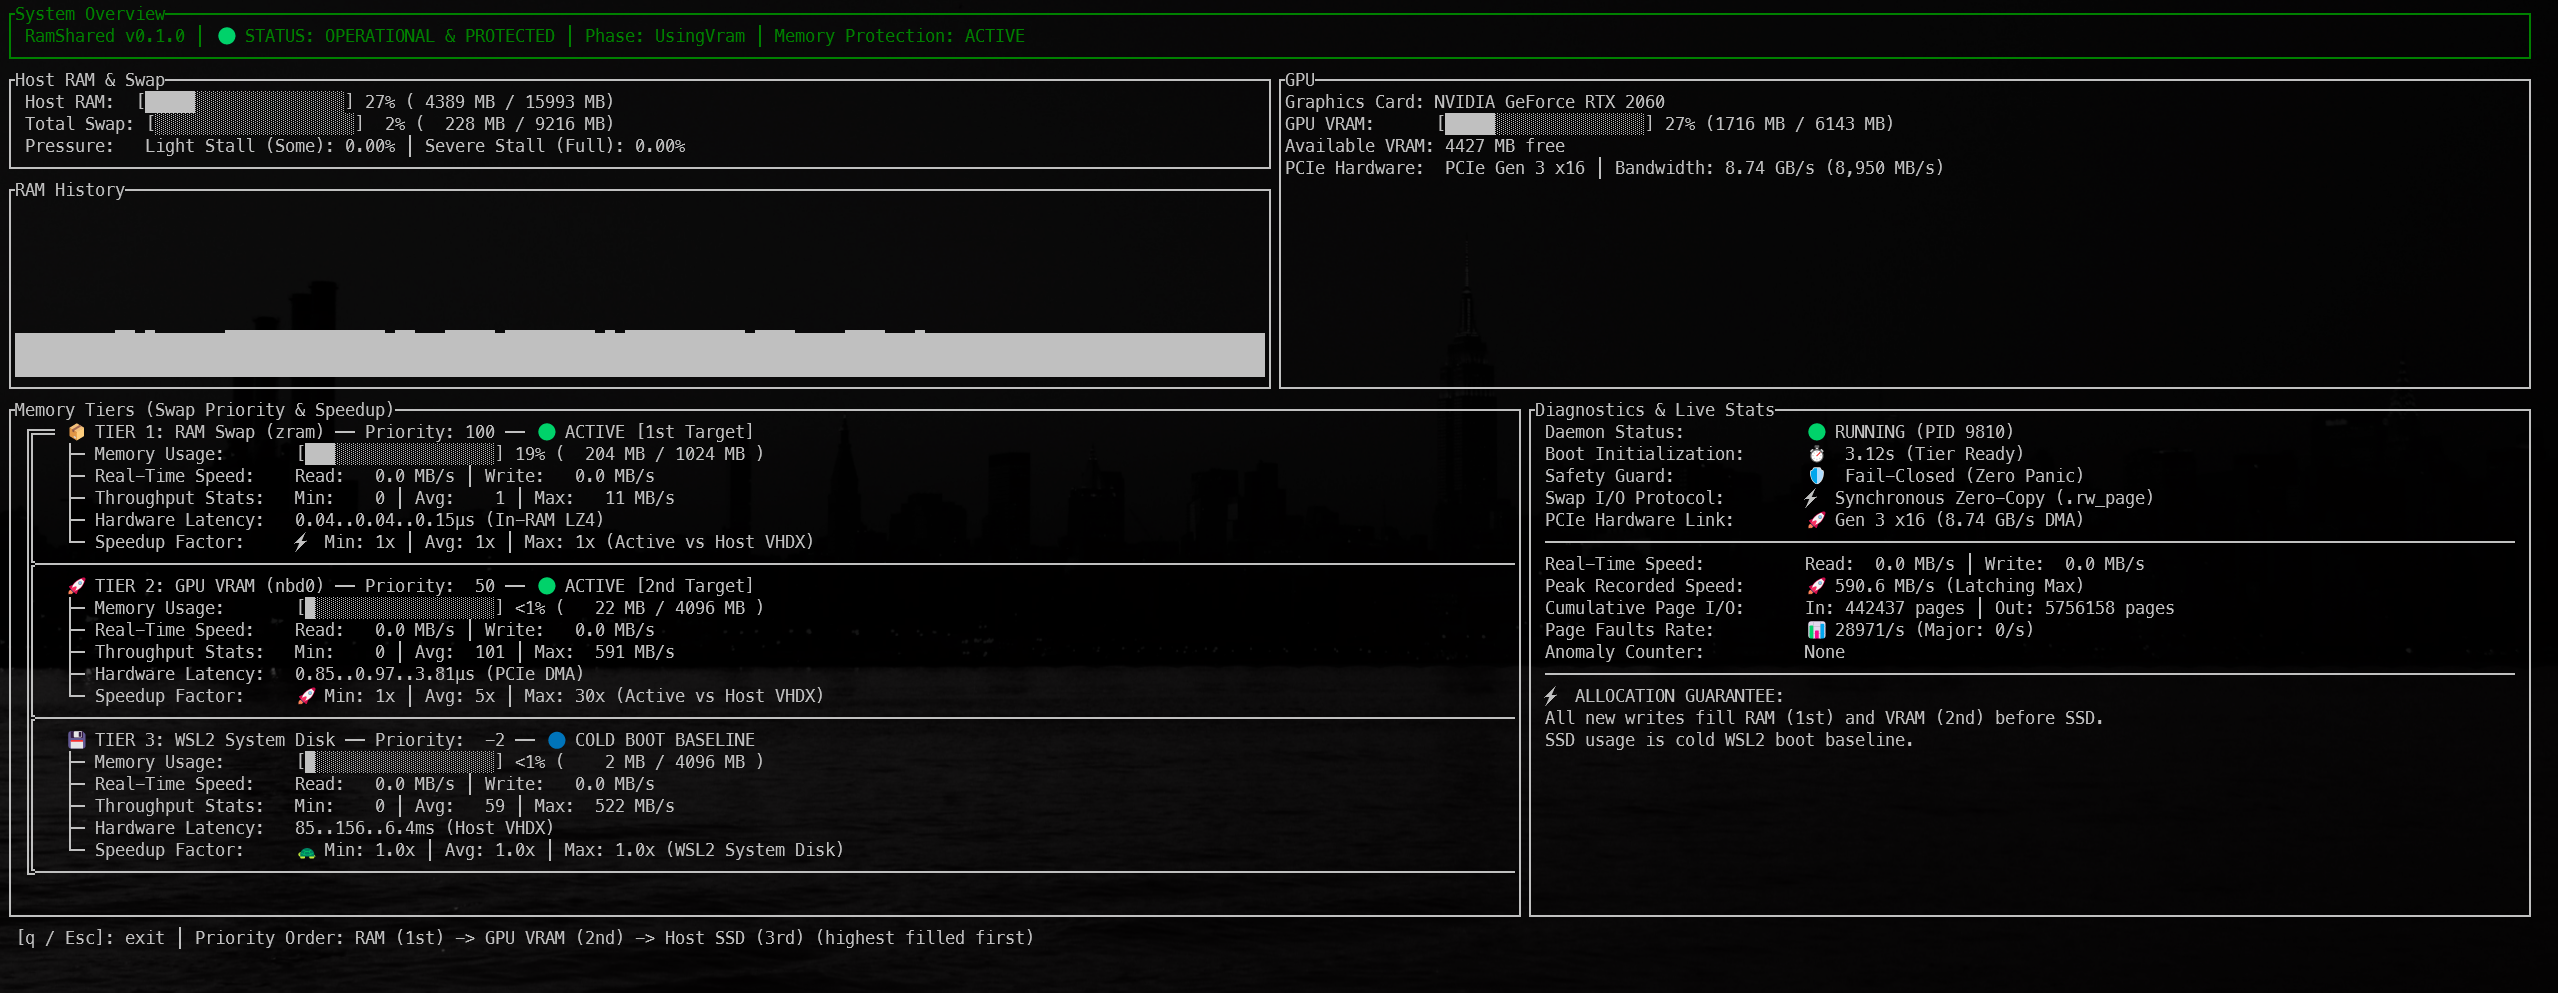2558x993 pixels.
Task: Click the blue dot beside COLD BOOT BASELINE
Action: [x=557, y=740]
